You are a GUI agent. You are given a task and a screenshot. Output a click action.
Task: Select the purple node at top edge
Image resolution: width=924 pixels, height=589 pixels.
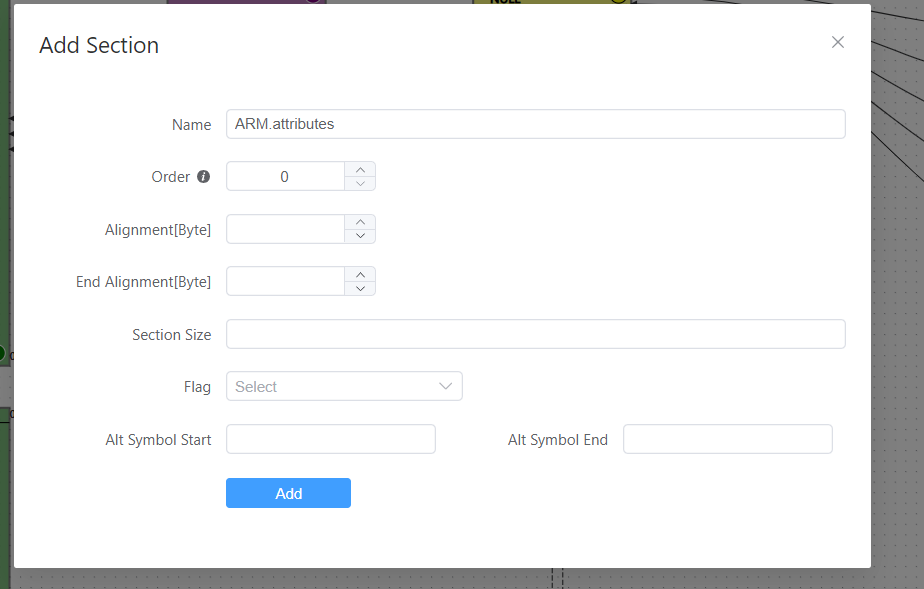click(x=245, y=2)
